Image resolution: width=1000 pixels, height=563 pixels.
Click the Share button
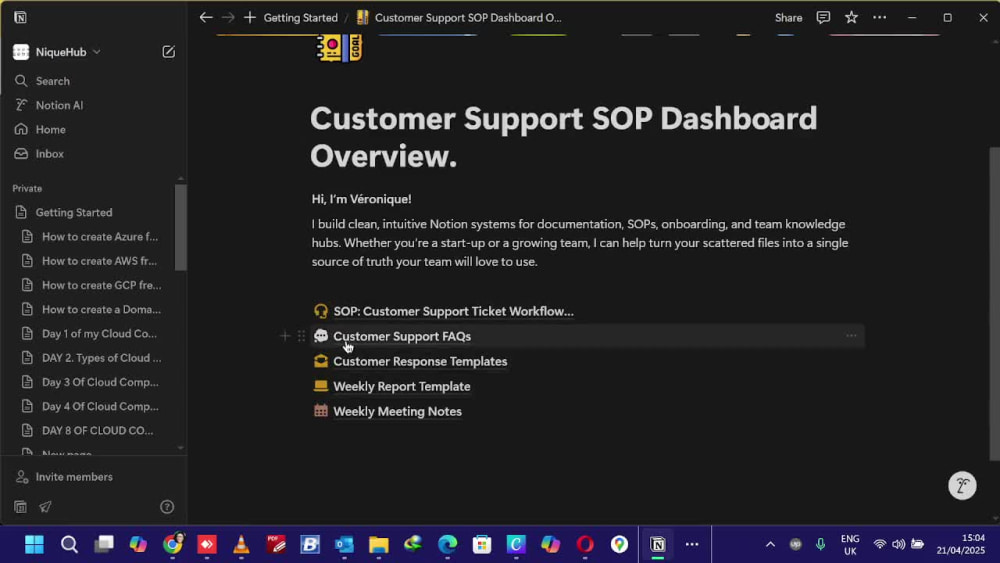pyautogui.click(x=788, y=18)
